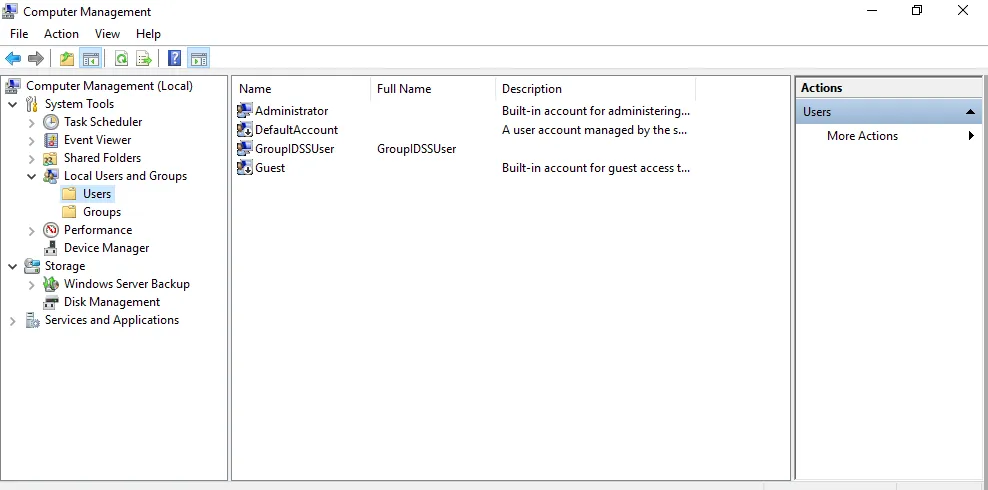Select the Users folder in tree
The height and width of the screenshot is (490, 988).
[x=97, y=194]
